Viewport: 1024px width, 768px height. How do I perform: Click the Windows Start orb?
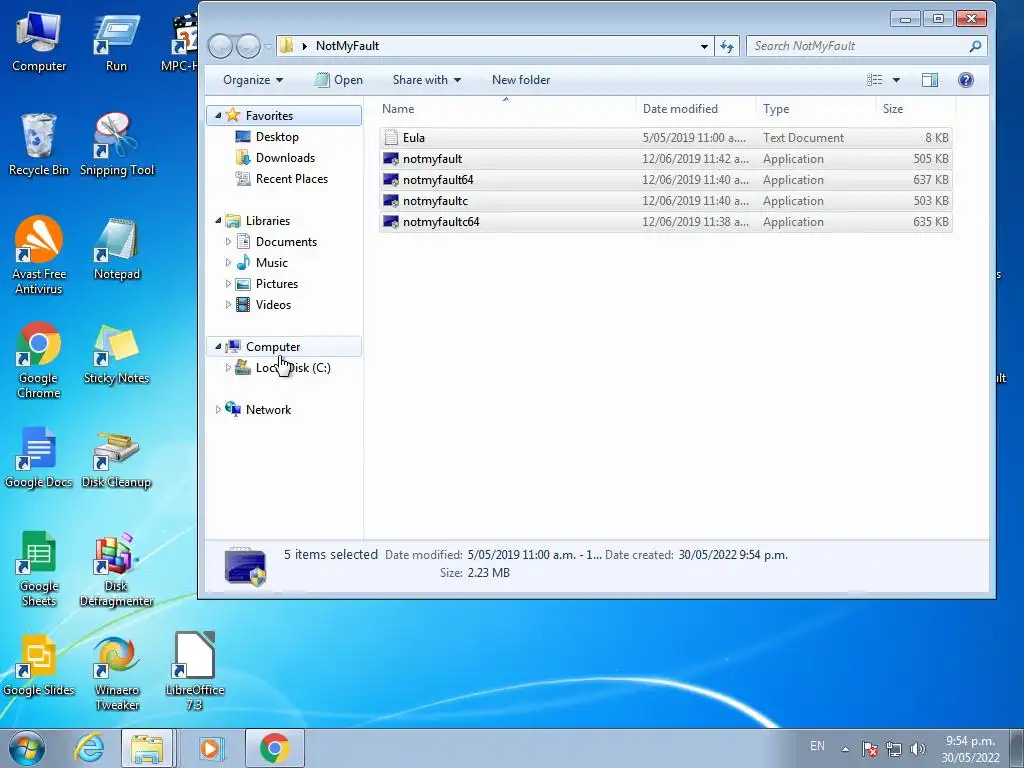pos(27,748)
